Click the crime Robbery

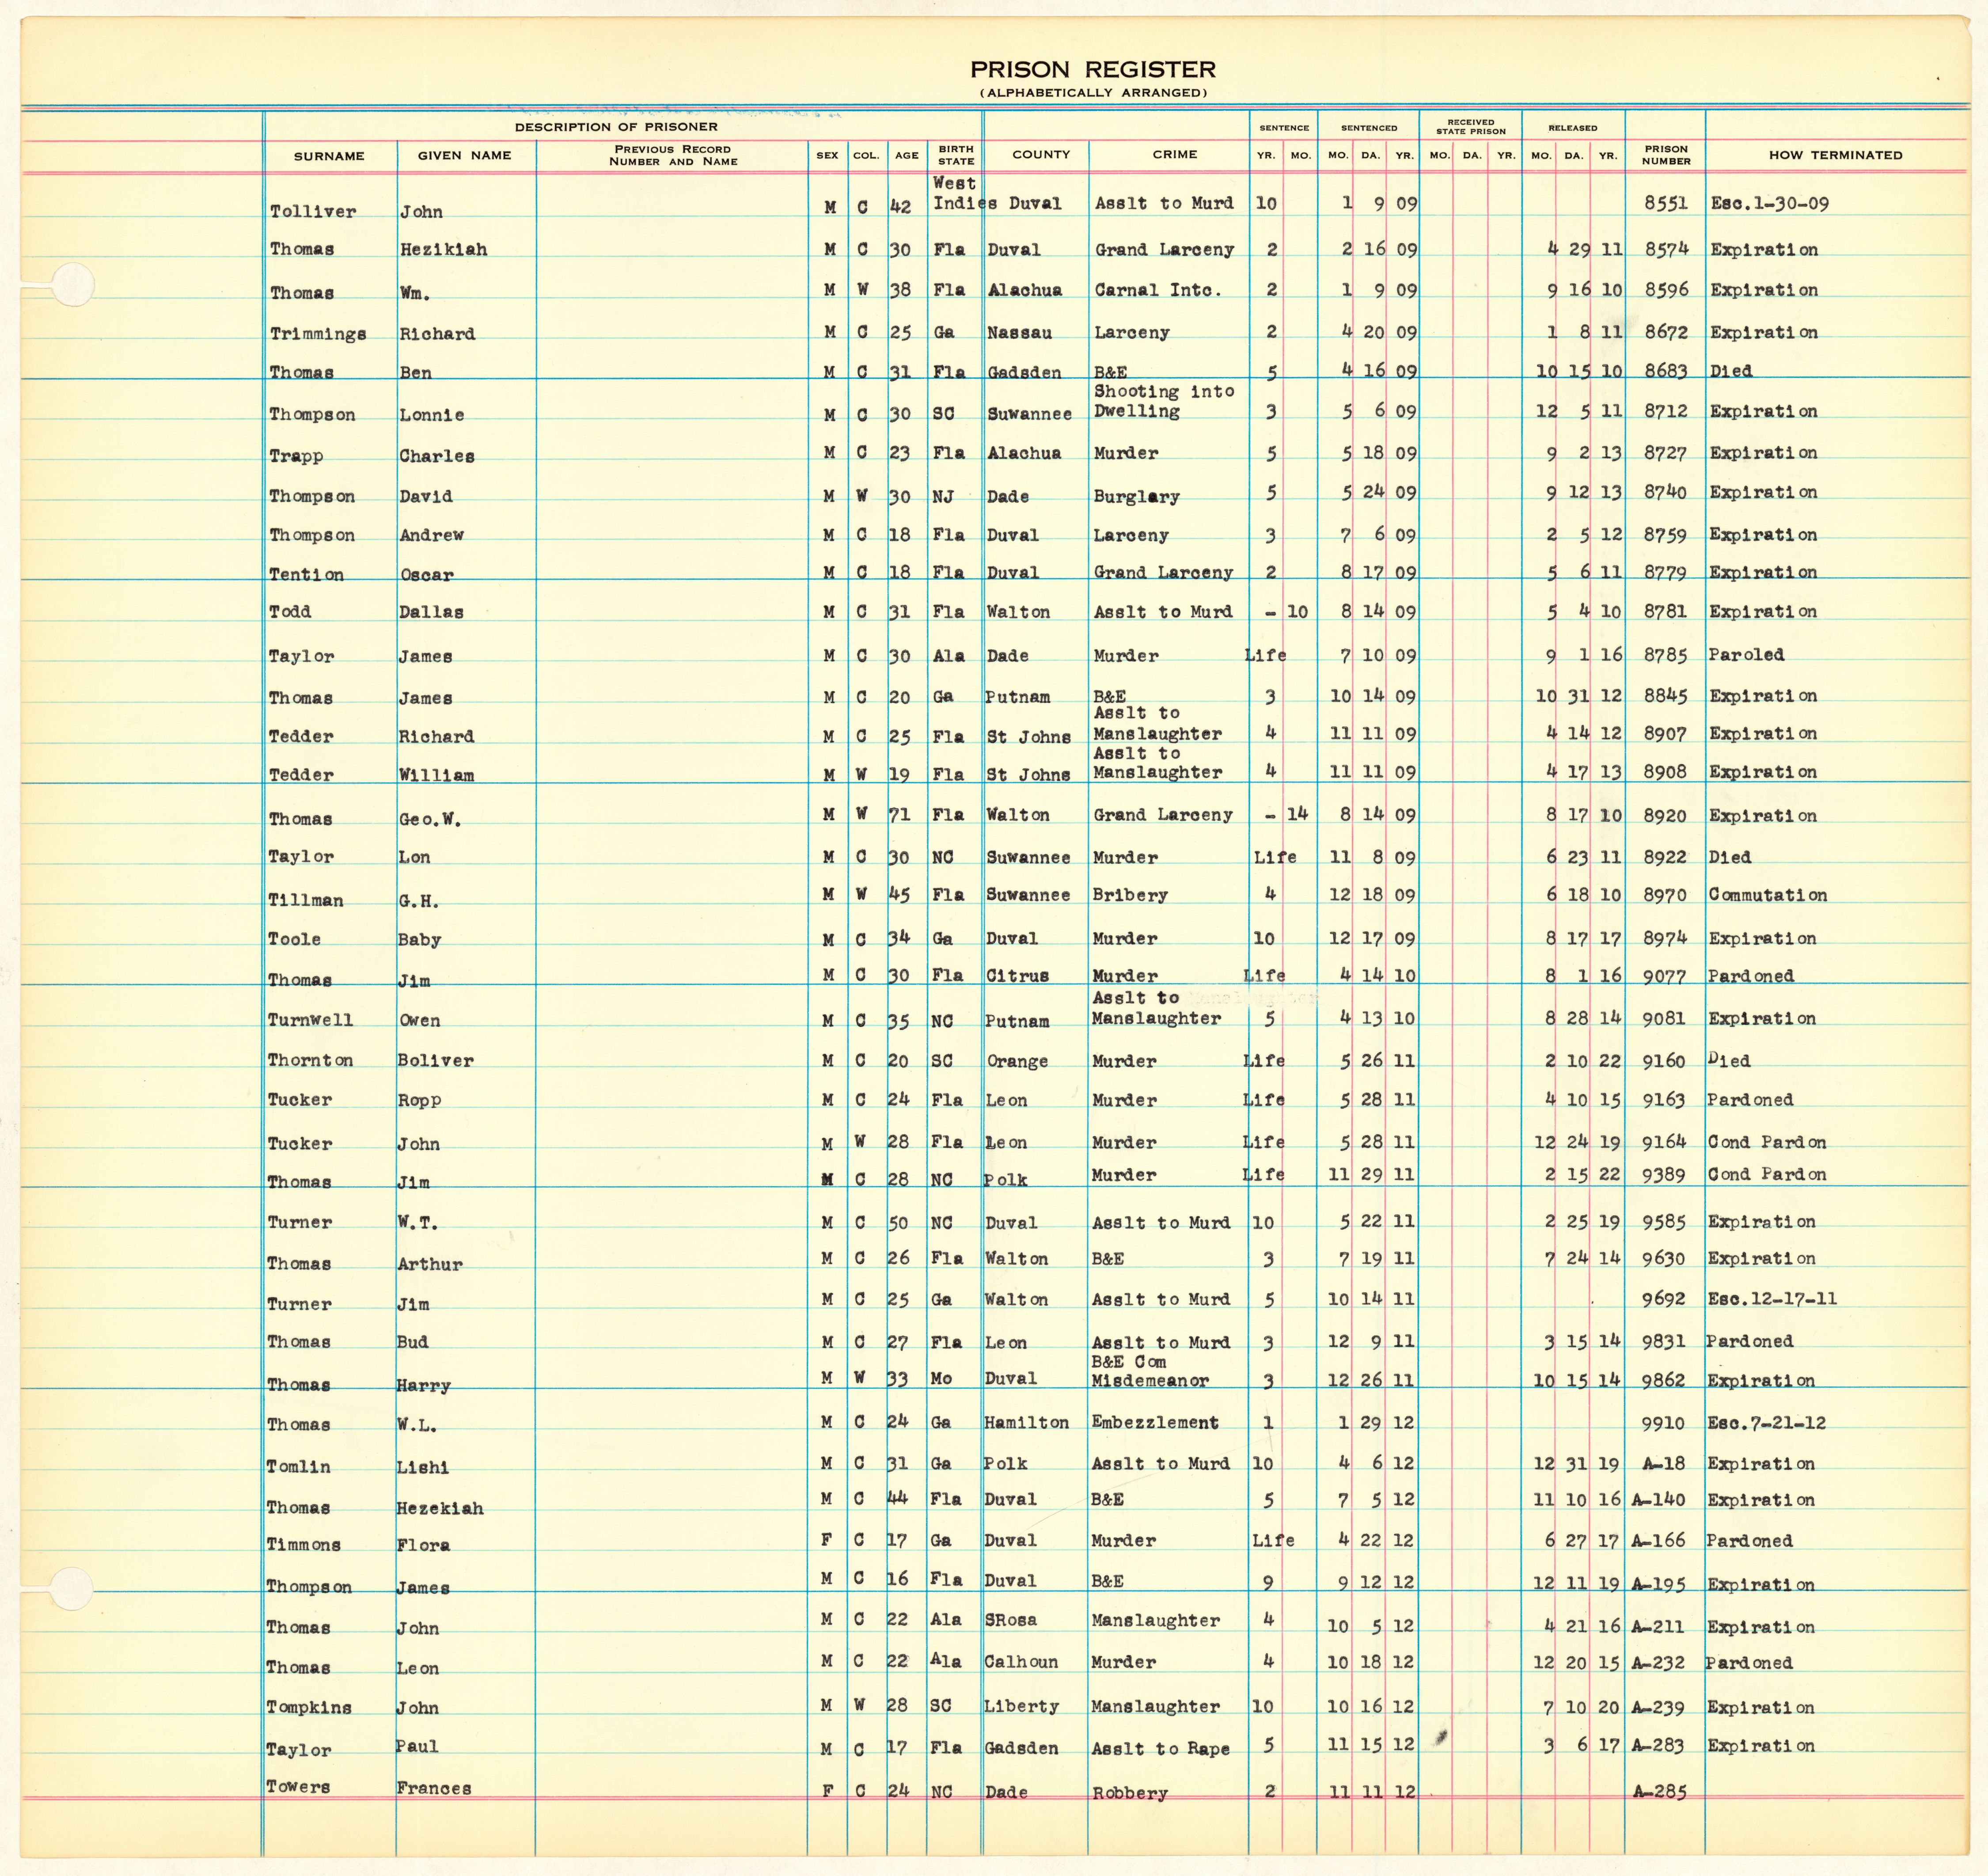click(1129, 1794)
